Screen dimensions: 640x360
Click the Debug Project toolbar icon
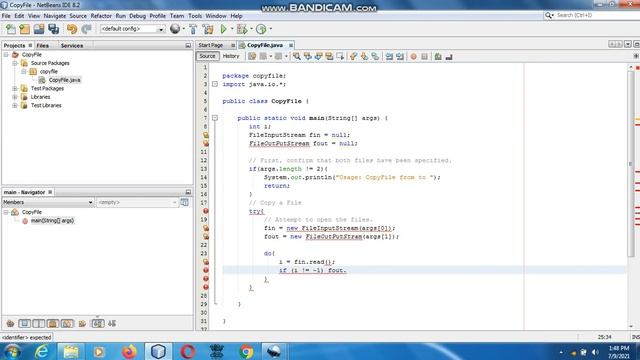242,29
